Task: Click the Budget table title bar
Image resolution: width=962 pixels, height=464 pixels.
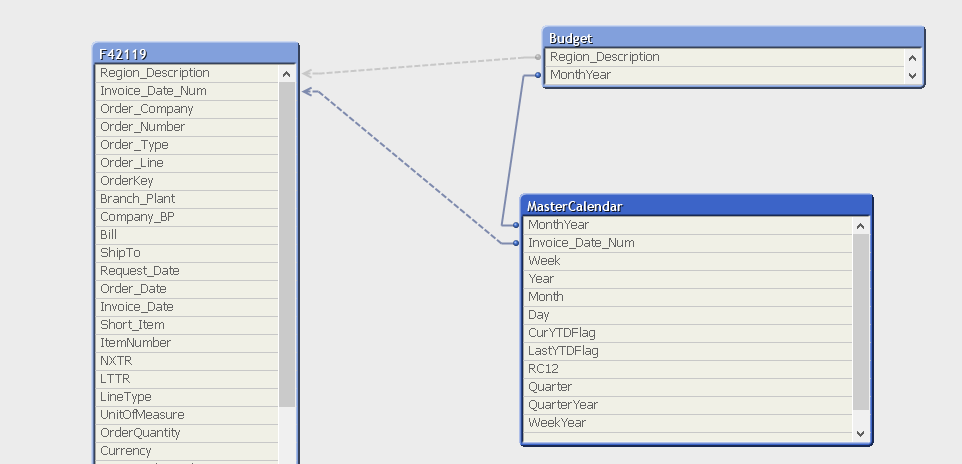Action: click(734, 38)
